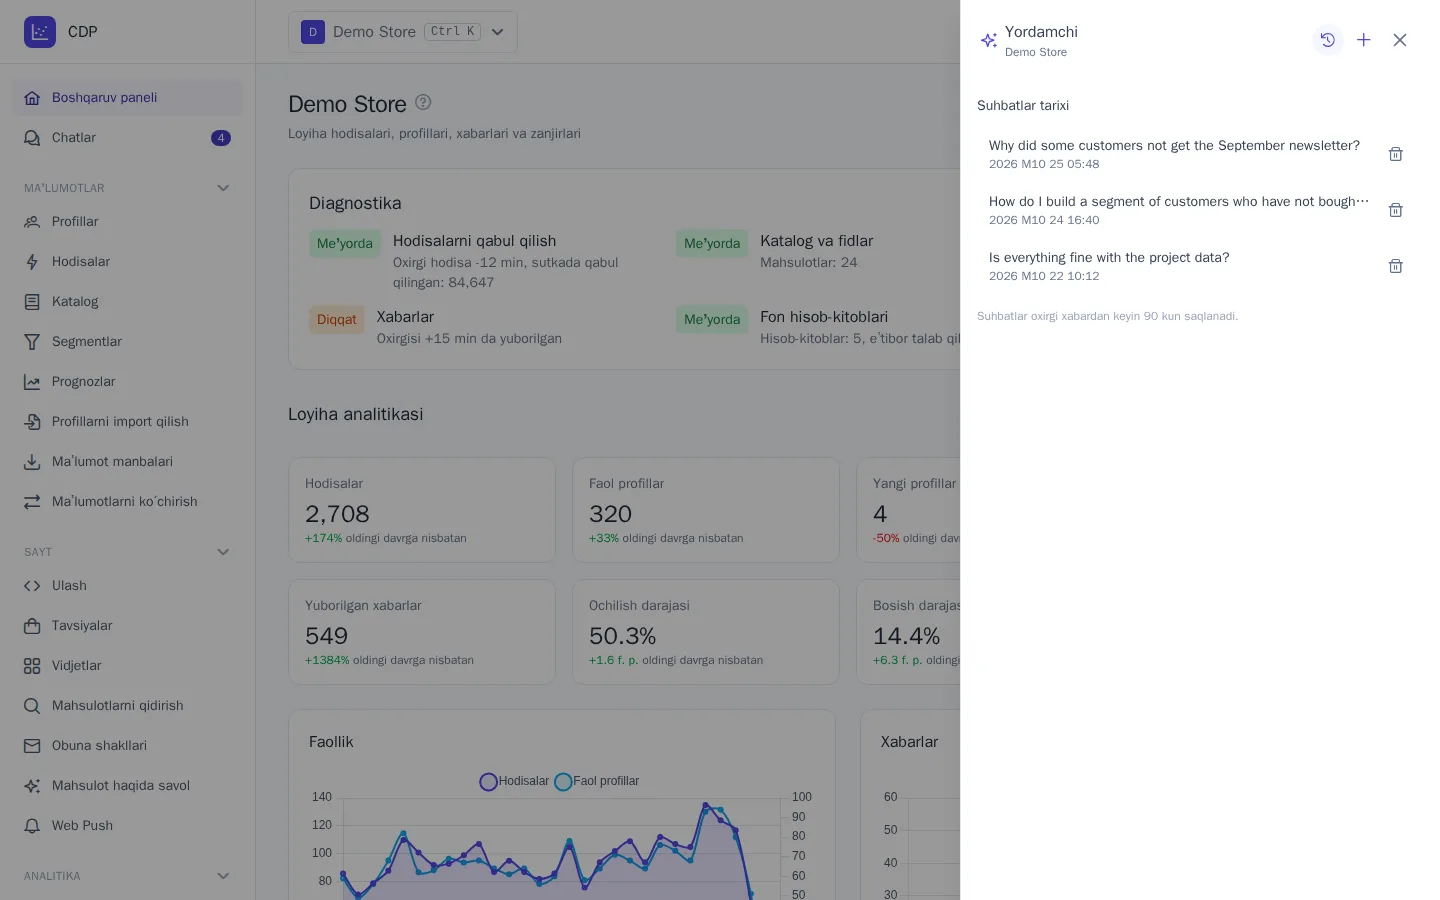Open the Demo Store project switcher
Screen dimensions: 1440x900
[403, 32]
